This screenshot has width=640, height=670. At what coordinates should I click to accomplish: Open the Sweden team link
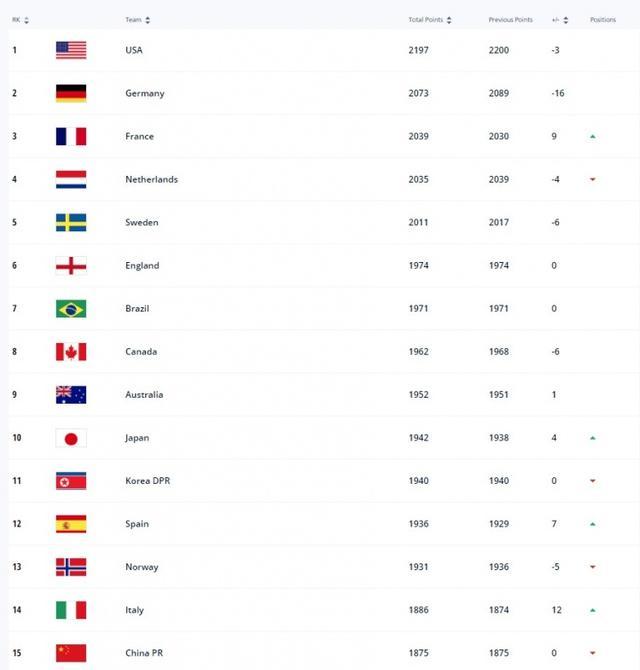(142, 222)
